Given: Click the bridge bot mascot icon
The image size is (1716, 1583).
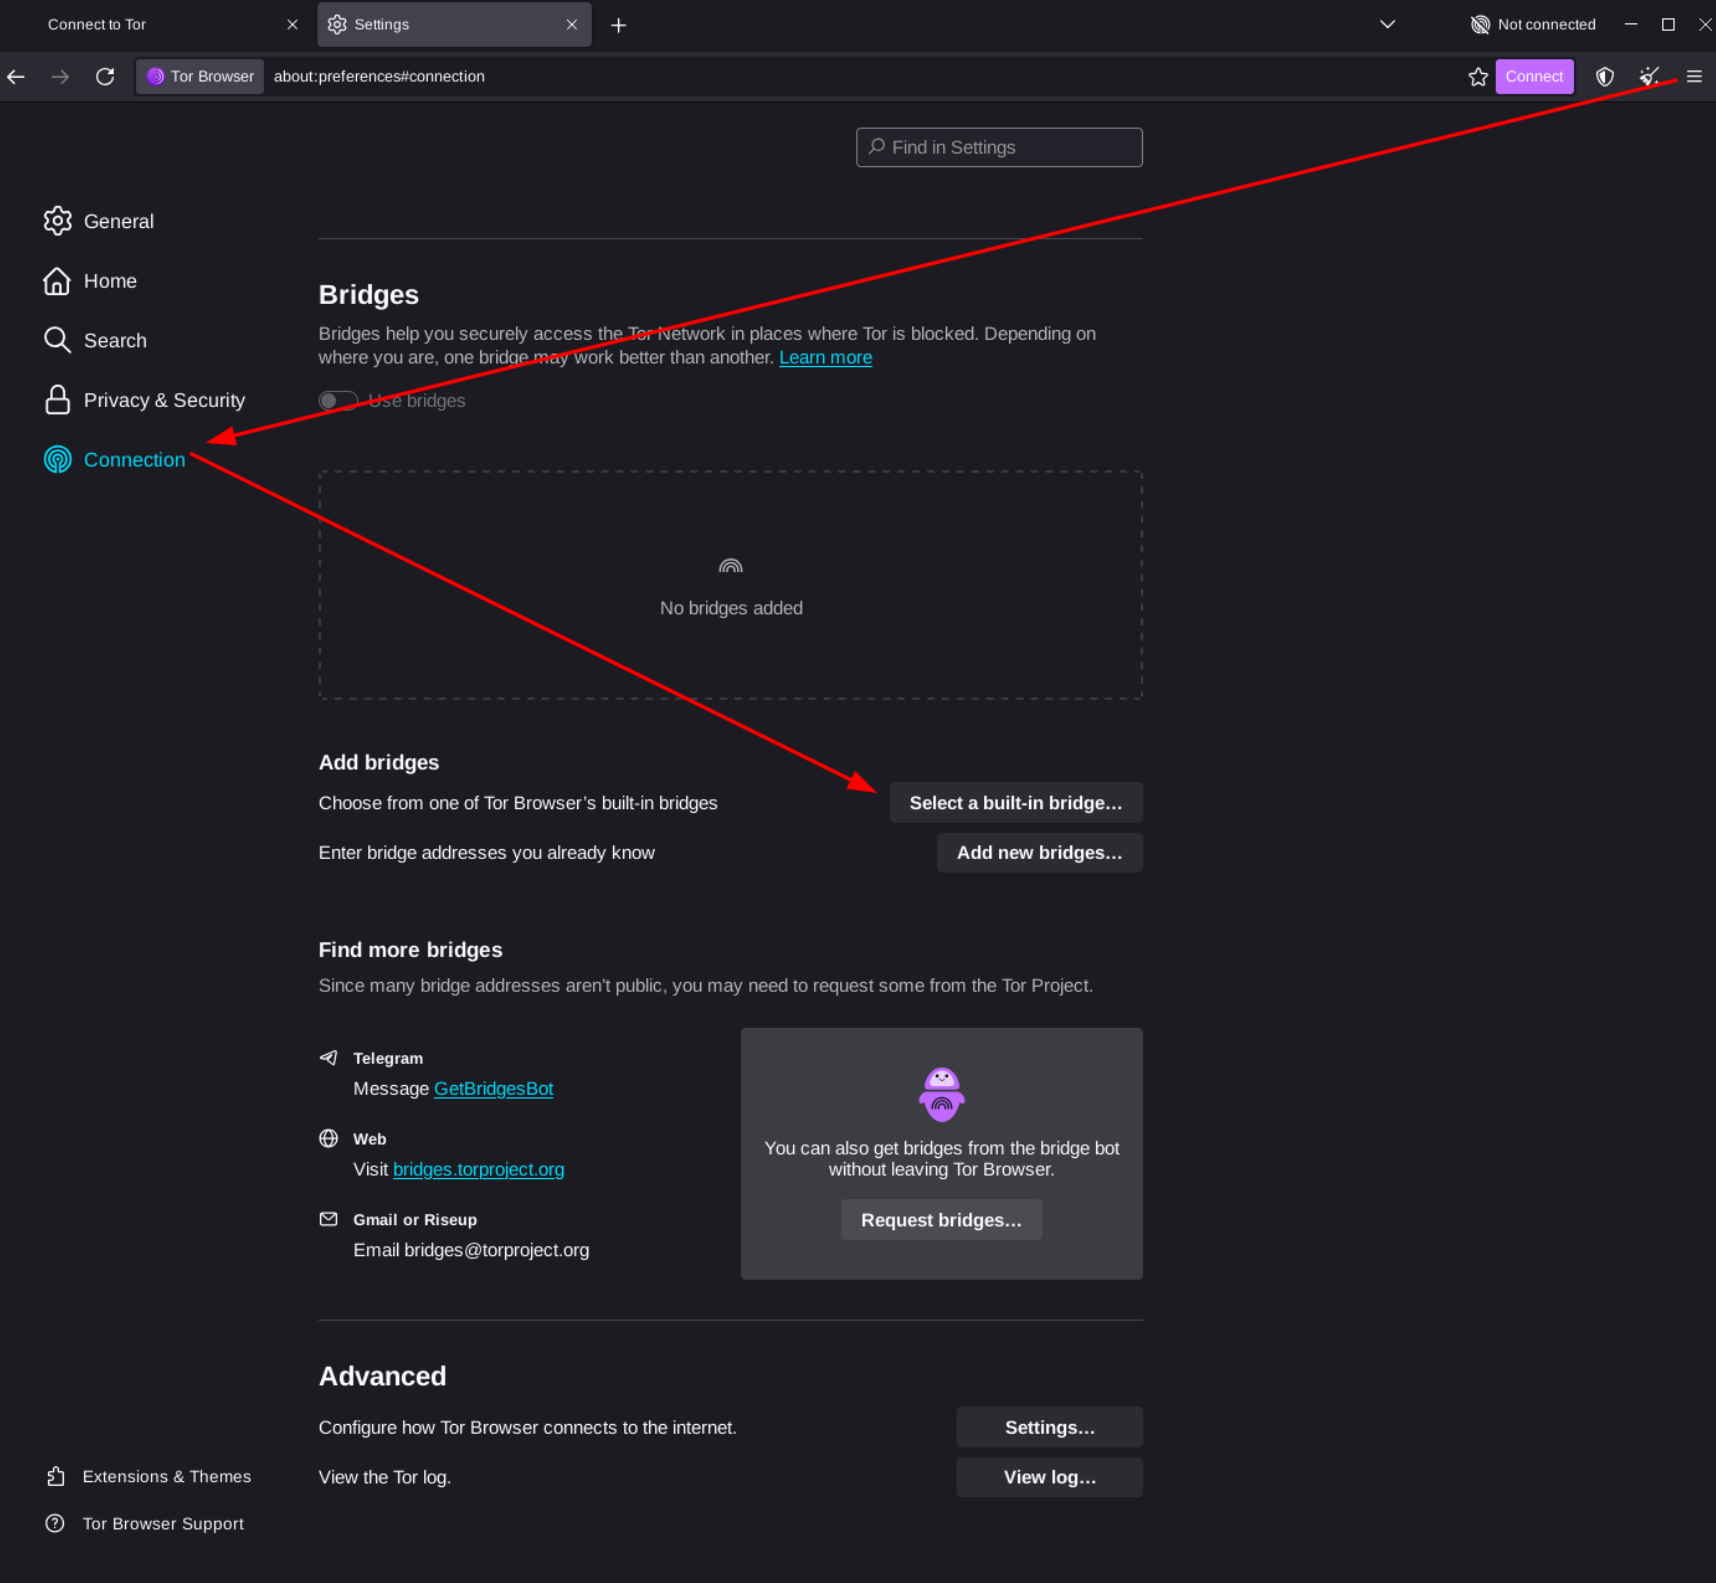Looking at the screenshot, I should [x=941, y=1094].
